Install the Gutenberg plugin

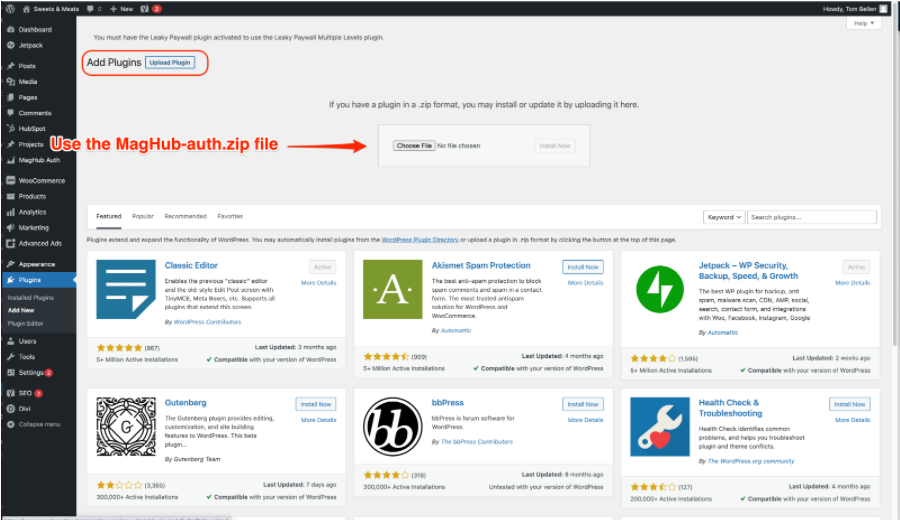pyautogui.click(x=316, y=404)
